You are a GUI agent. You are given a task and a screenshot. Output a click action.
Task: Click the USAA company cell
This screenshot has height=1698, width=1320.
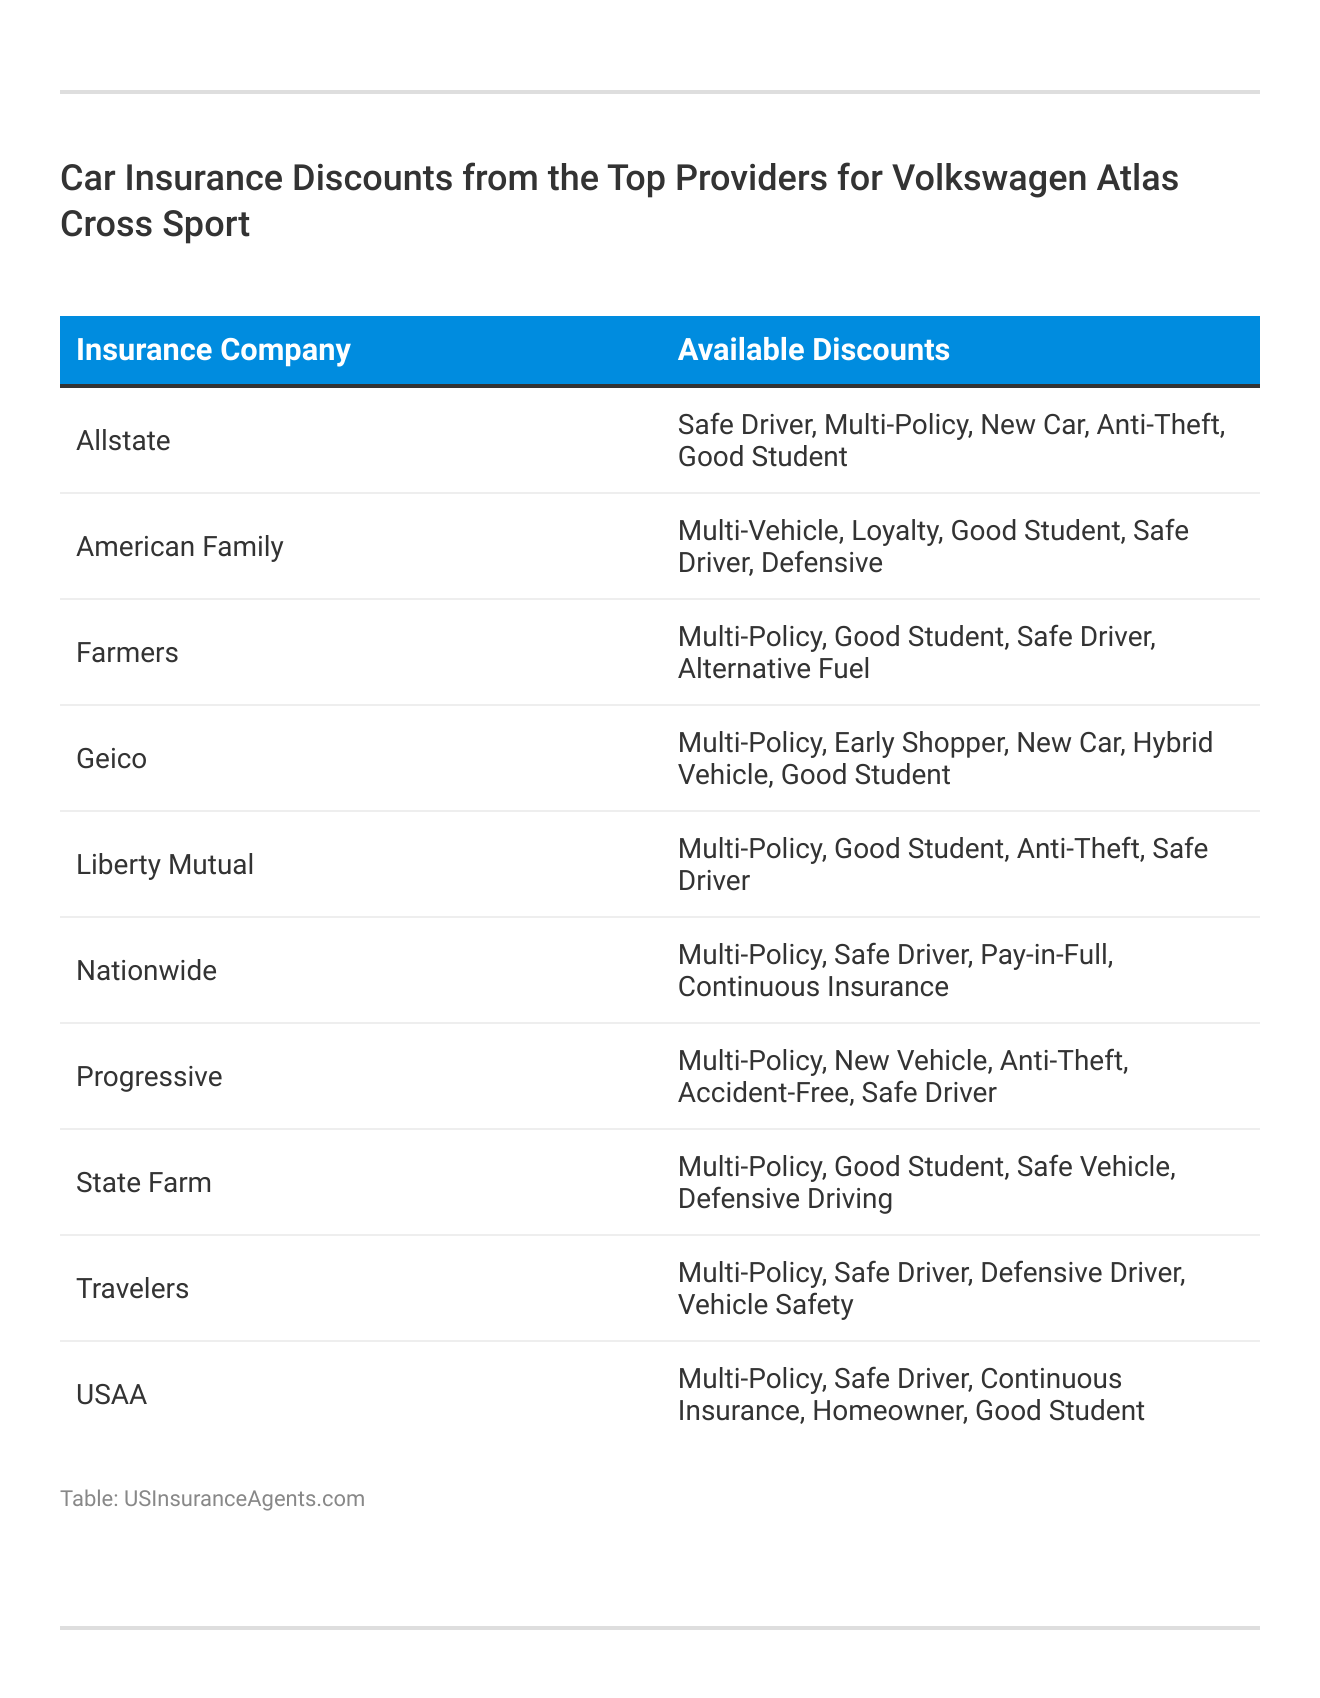tap(111, 1395)
